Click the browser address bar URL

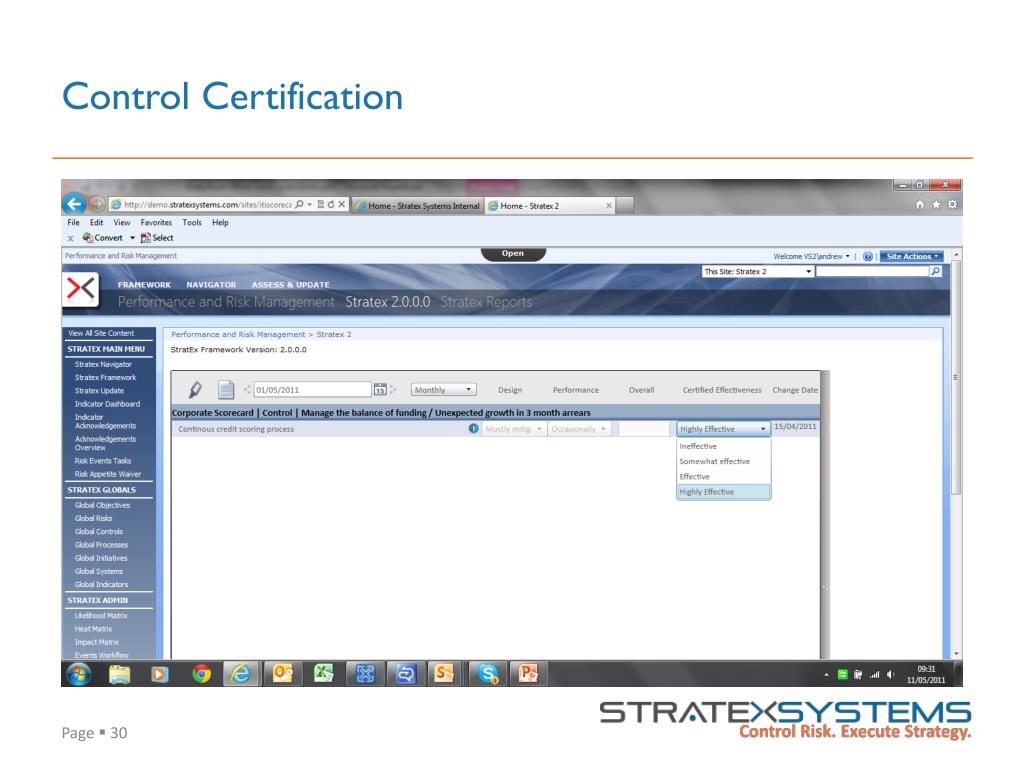pos(208,204)
